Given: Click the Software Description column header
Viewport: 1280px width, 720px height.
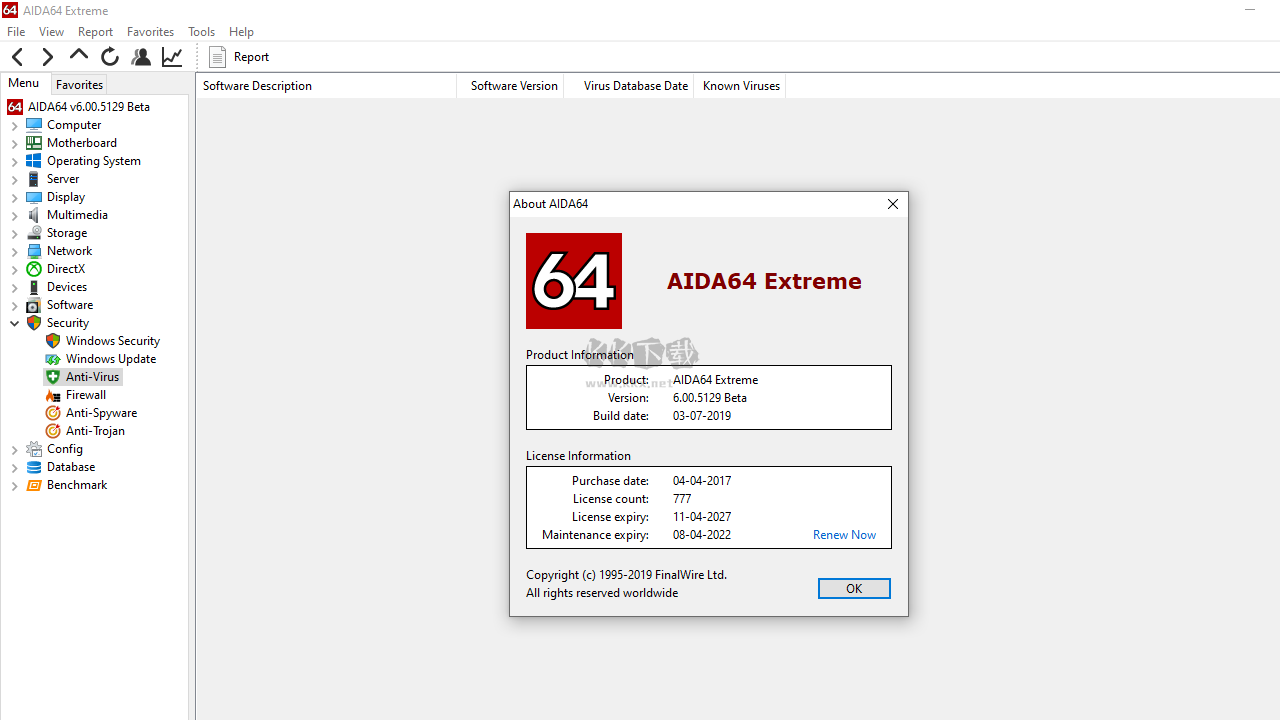Looking at the screenshot, I should point(257,86).
